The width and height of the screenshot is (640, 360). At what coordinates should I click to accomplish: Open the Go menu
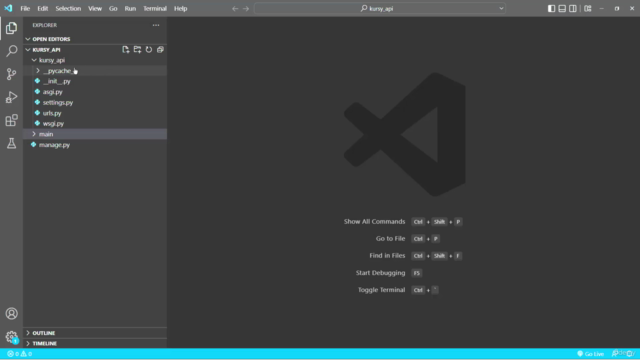pyautogui.click(x=113, y=9)
